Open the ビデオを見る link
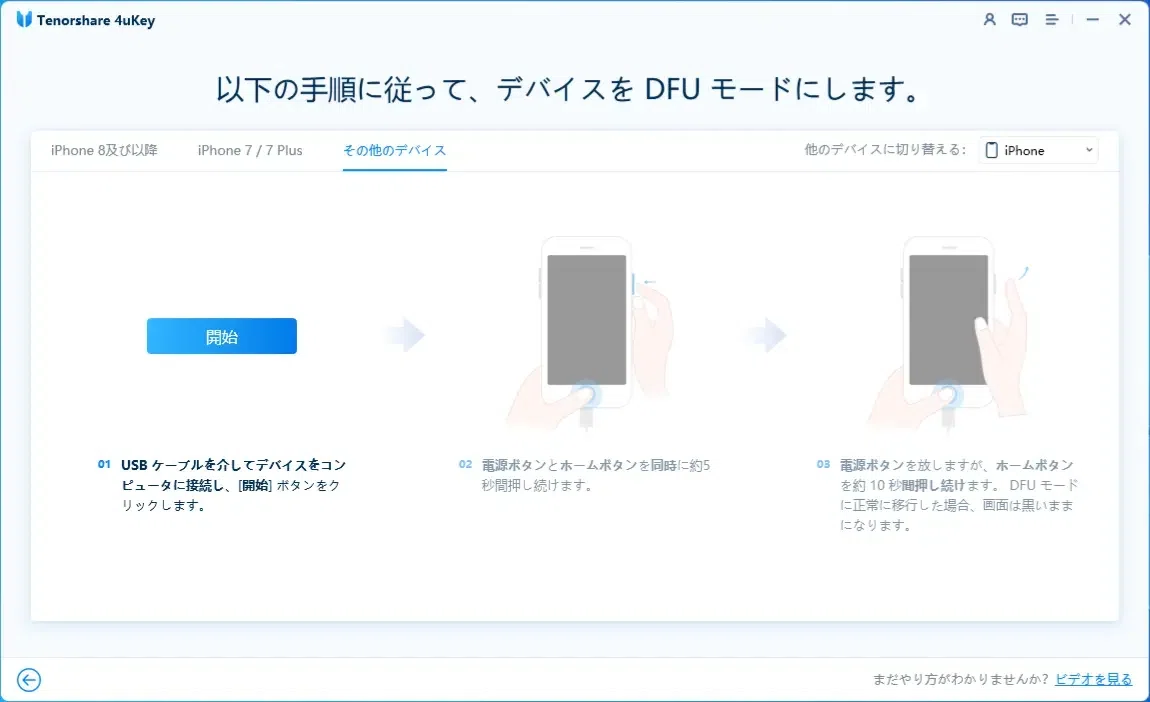 [1094, 679]
